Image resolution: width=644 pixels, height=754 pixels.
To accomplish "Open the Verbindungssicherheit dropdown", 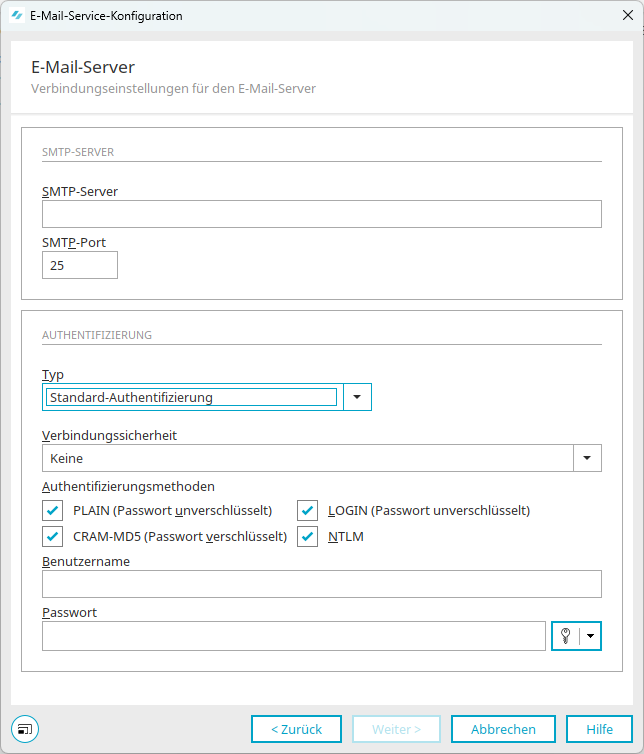I will 587,458.
